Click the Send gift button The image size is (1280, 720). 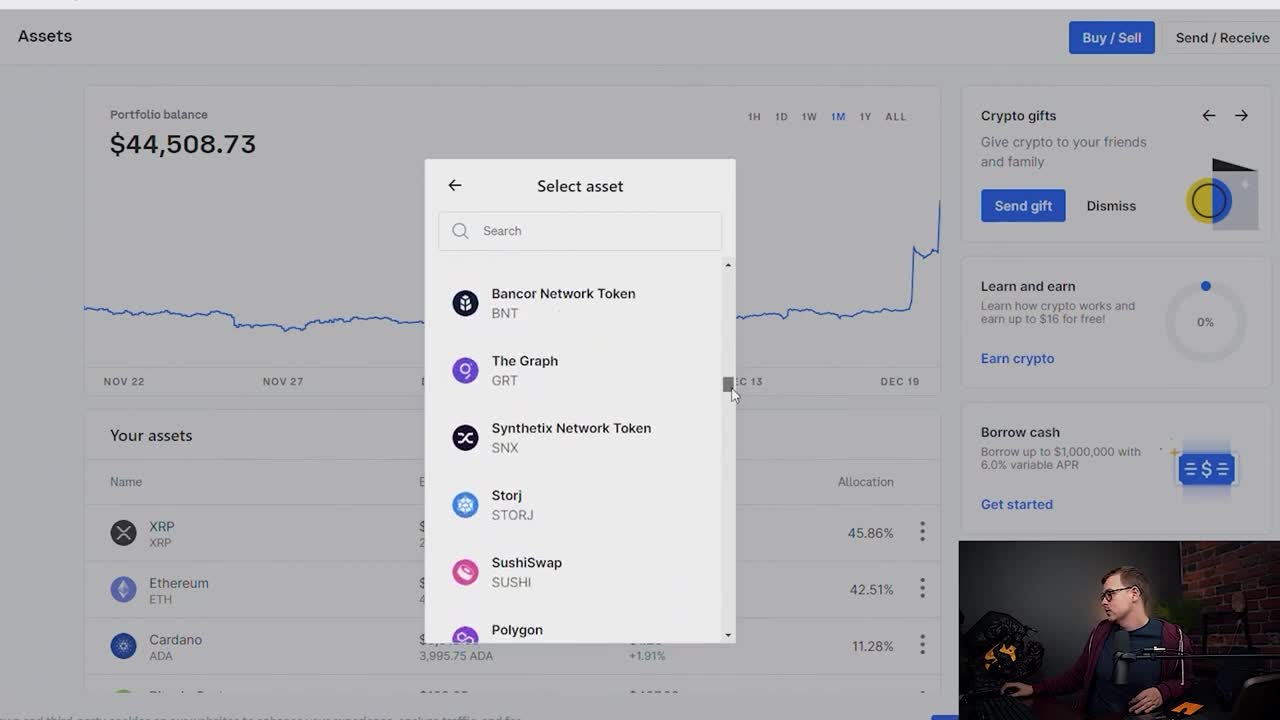[1023, 206]
